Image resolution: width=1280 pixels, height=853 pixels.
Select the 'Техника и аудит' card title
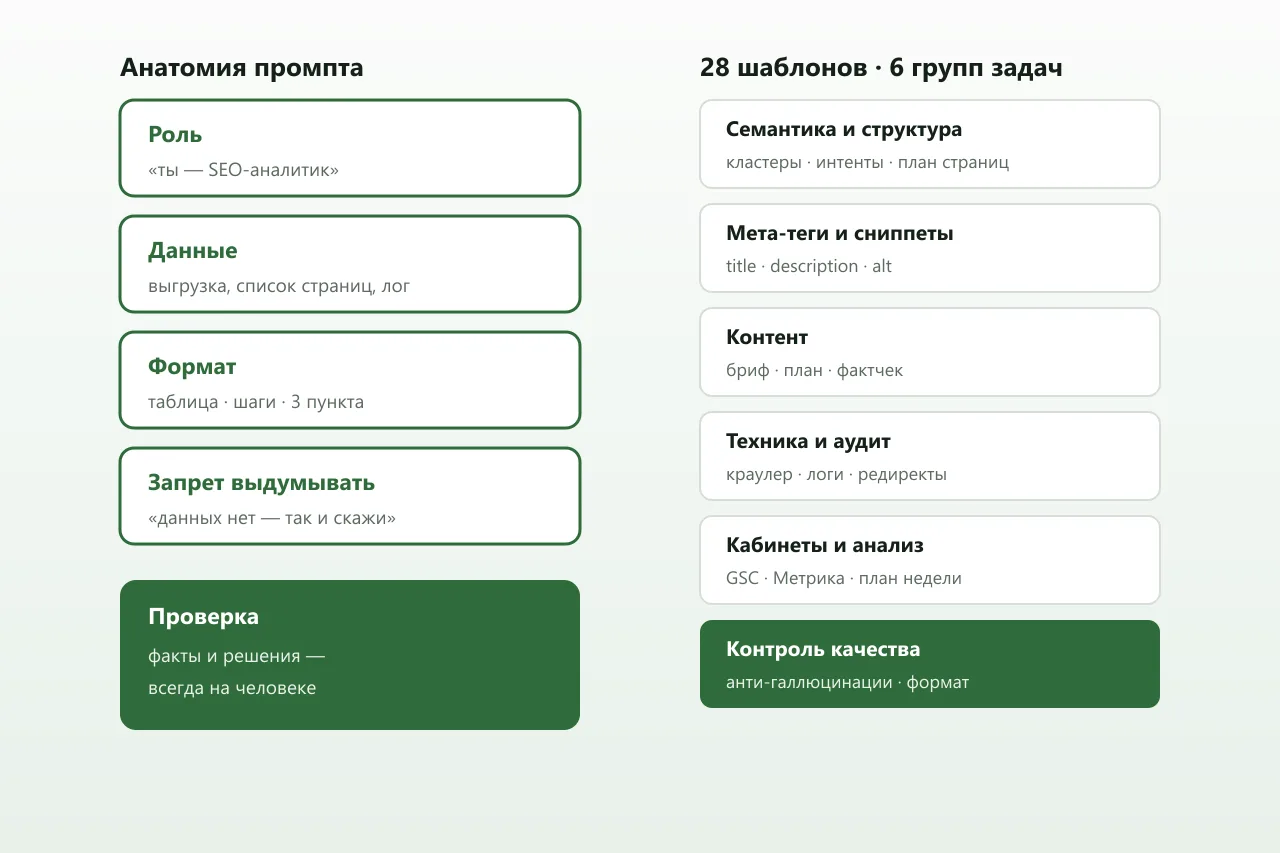click(808, 441)
